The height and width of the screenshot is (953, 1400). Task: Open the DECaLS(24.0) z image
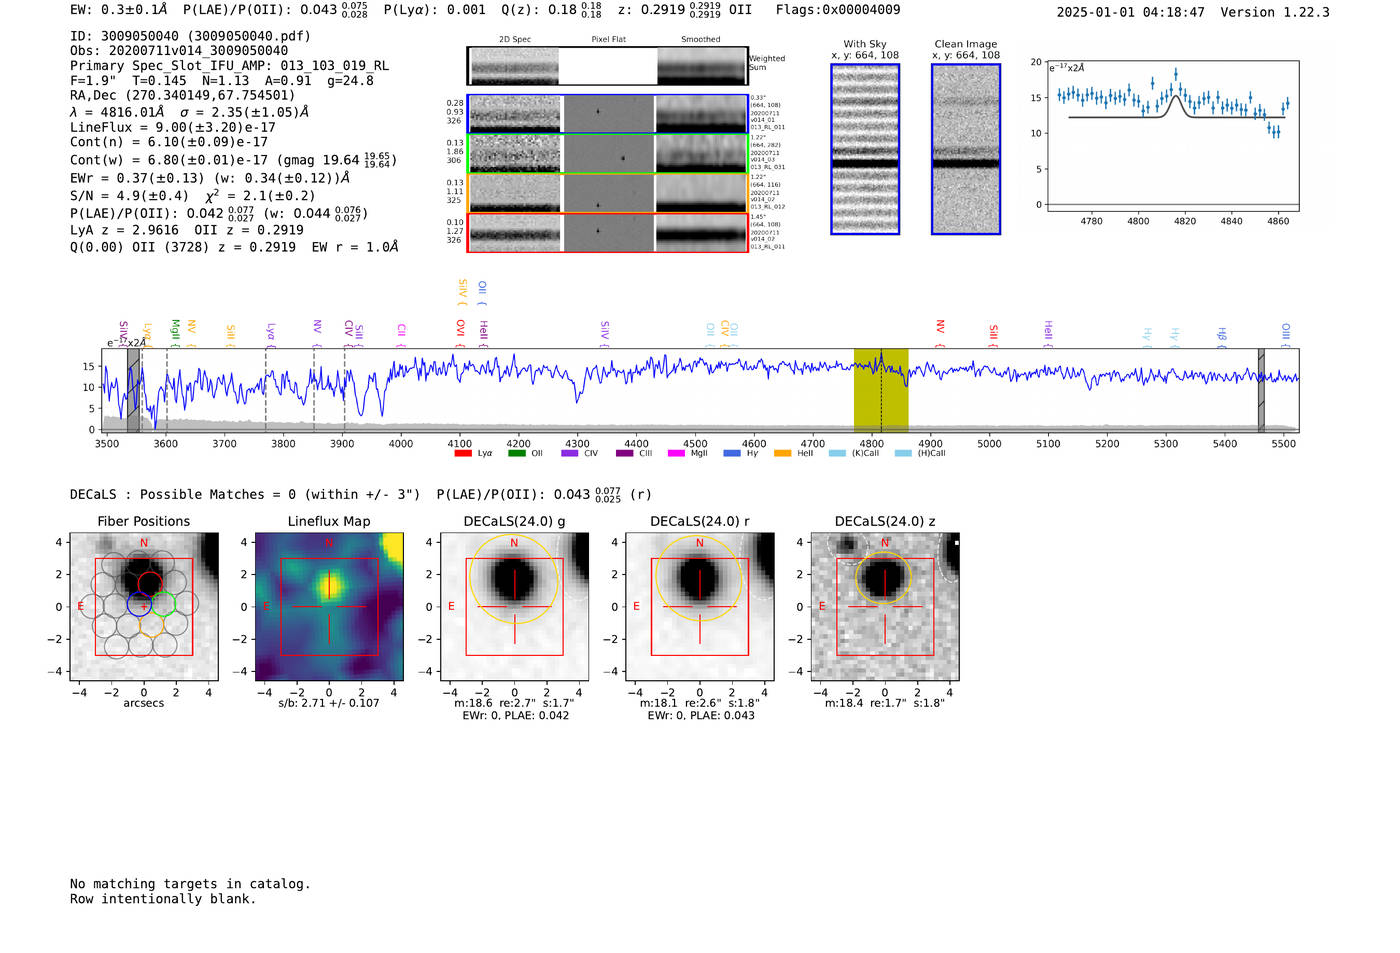click(x=885, y=607)
